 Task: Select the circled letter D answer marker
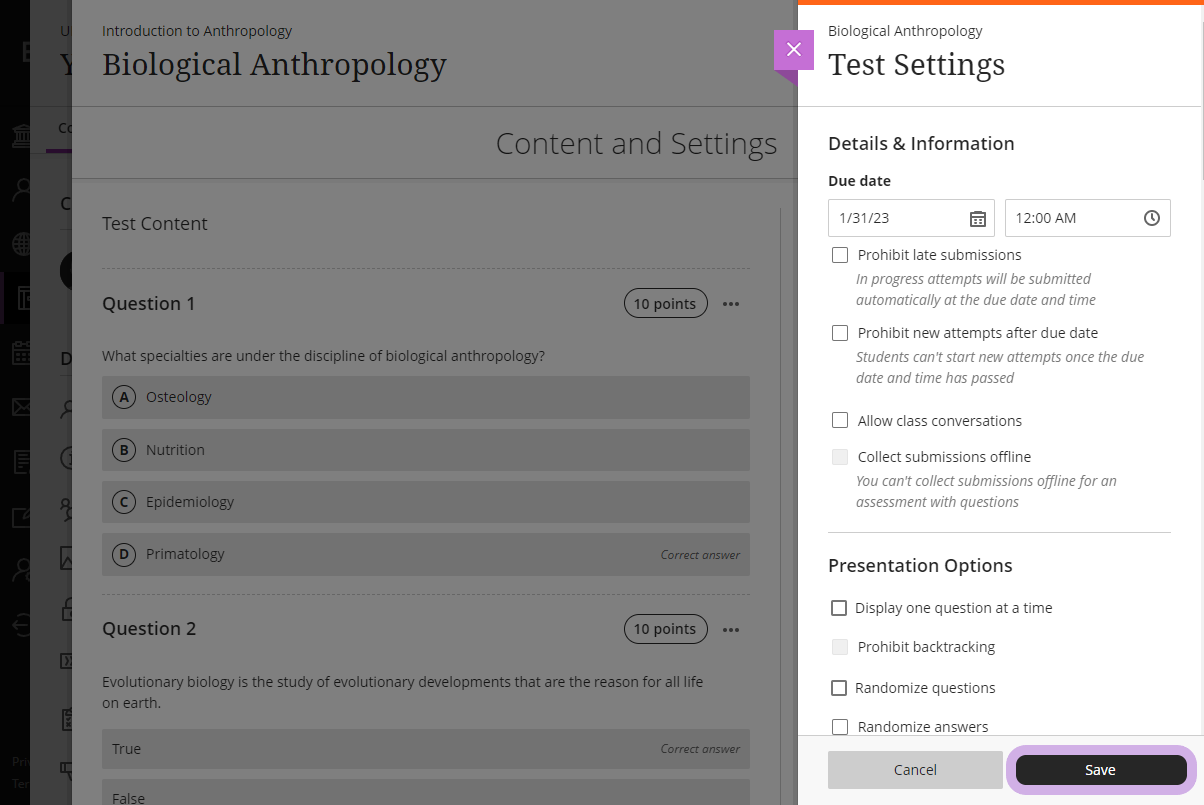(x=124, y=554)
